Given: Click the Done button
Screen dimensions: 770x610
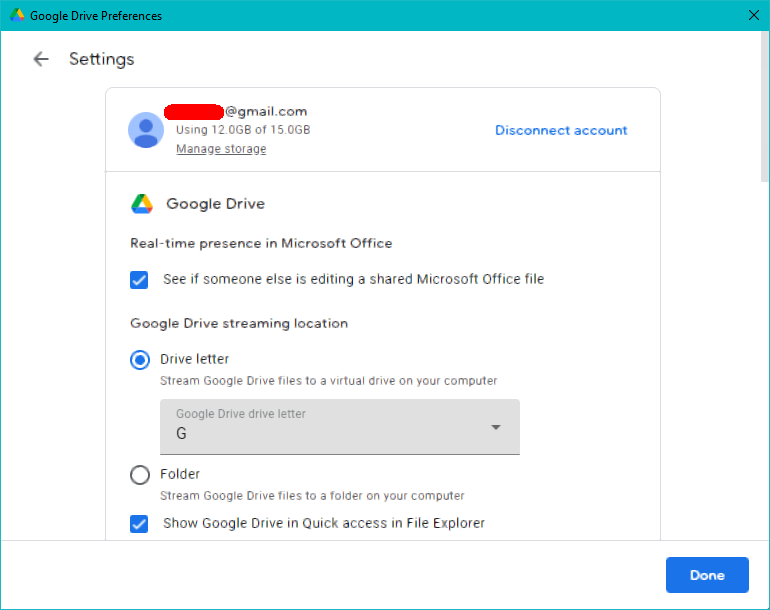Looking at the screenshot, I should (x=707, y=575).
